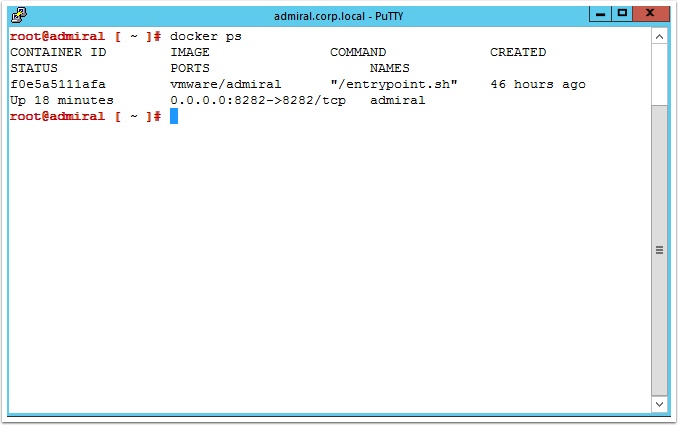
Task: Click the last root@admiral prompt line
Action: [86, 116]
